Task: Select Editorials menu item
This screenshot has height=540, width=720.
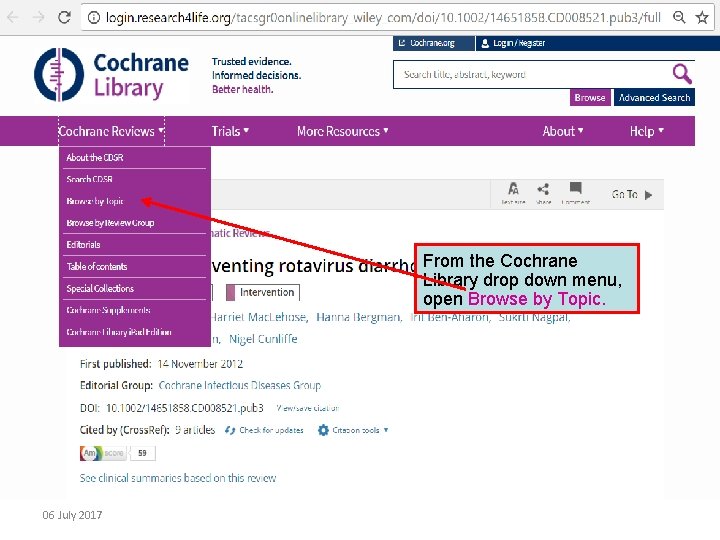Action: click(133, 245)
